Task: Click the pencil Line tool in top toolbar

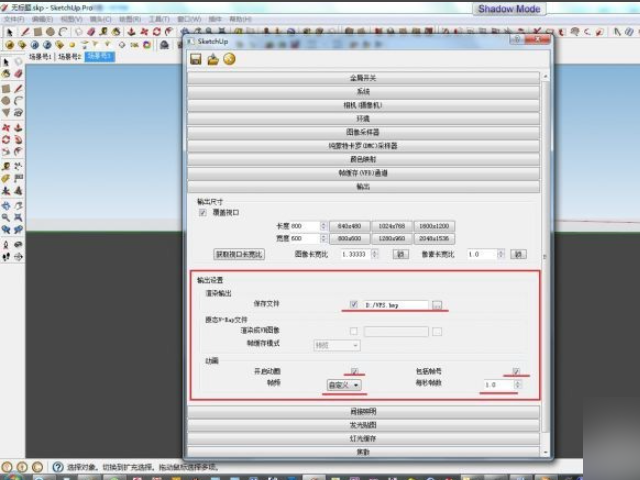Action: (x=25, y=31)
